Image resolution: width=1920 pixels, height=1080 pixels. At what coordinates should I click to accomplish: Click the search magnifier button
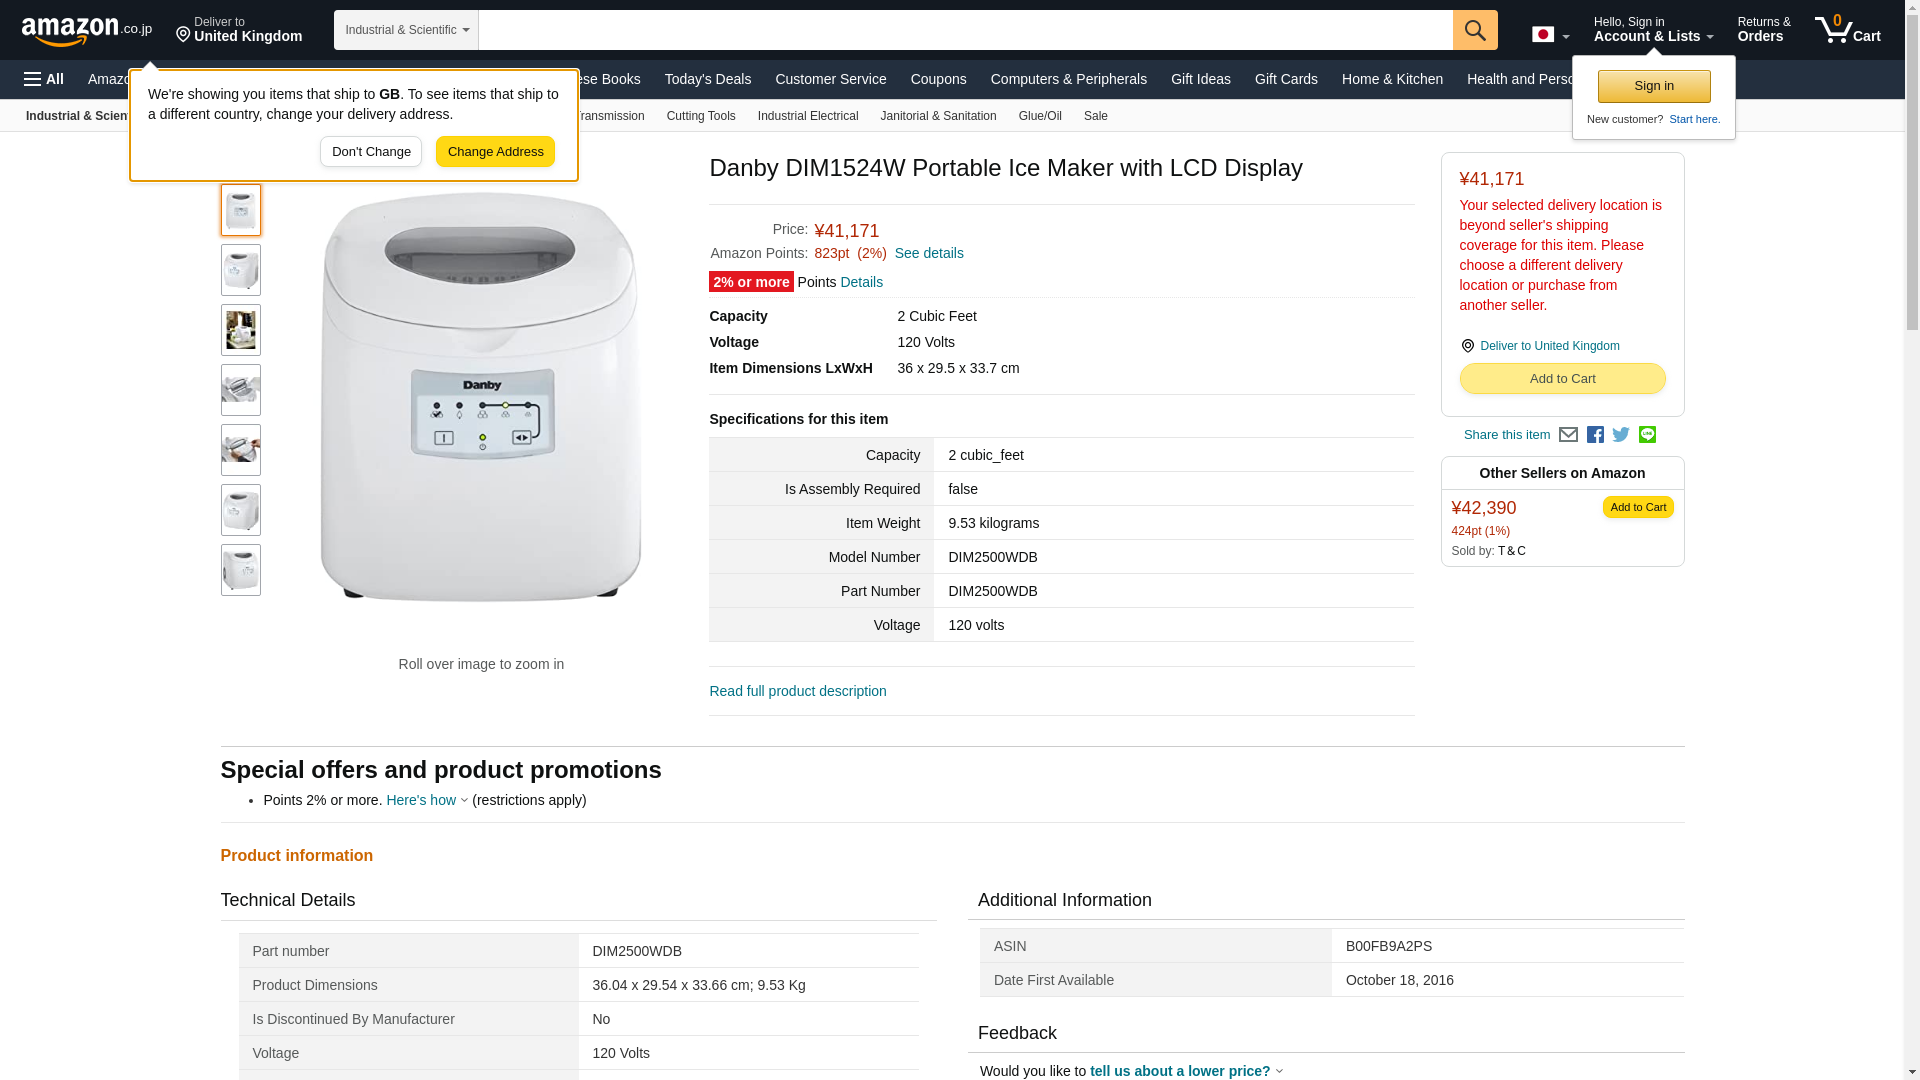(x=1475, y=30)
